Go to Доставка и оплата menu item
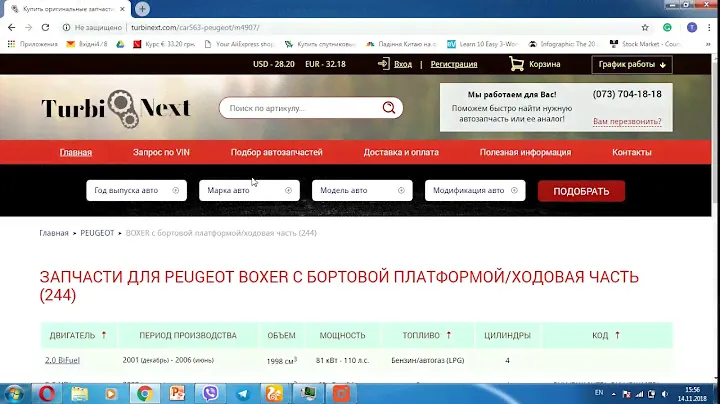Image resolution: width=720 pixels, height=404 pixels. tap(401, 153)
